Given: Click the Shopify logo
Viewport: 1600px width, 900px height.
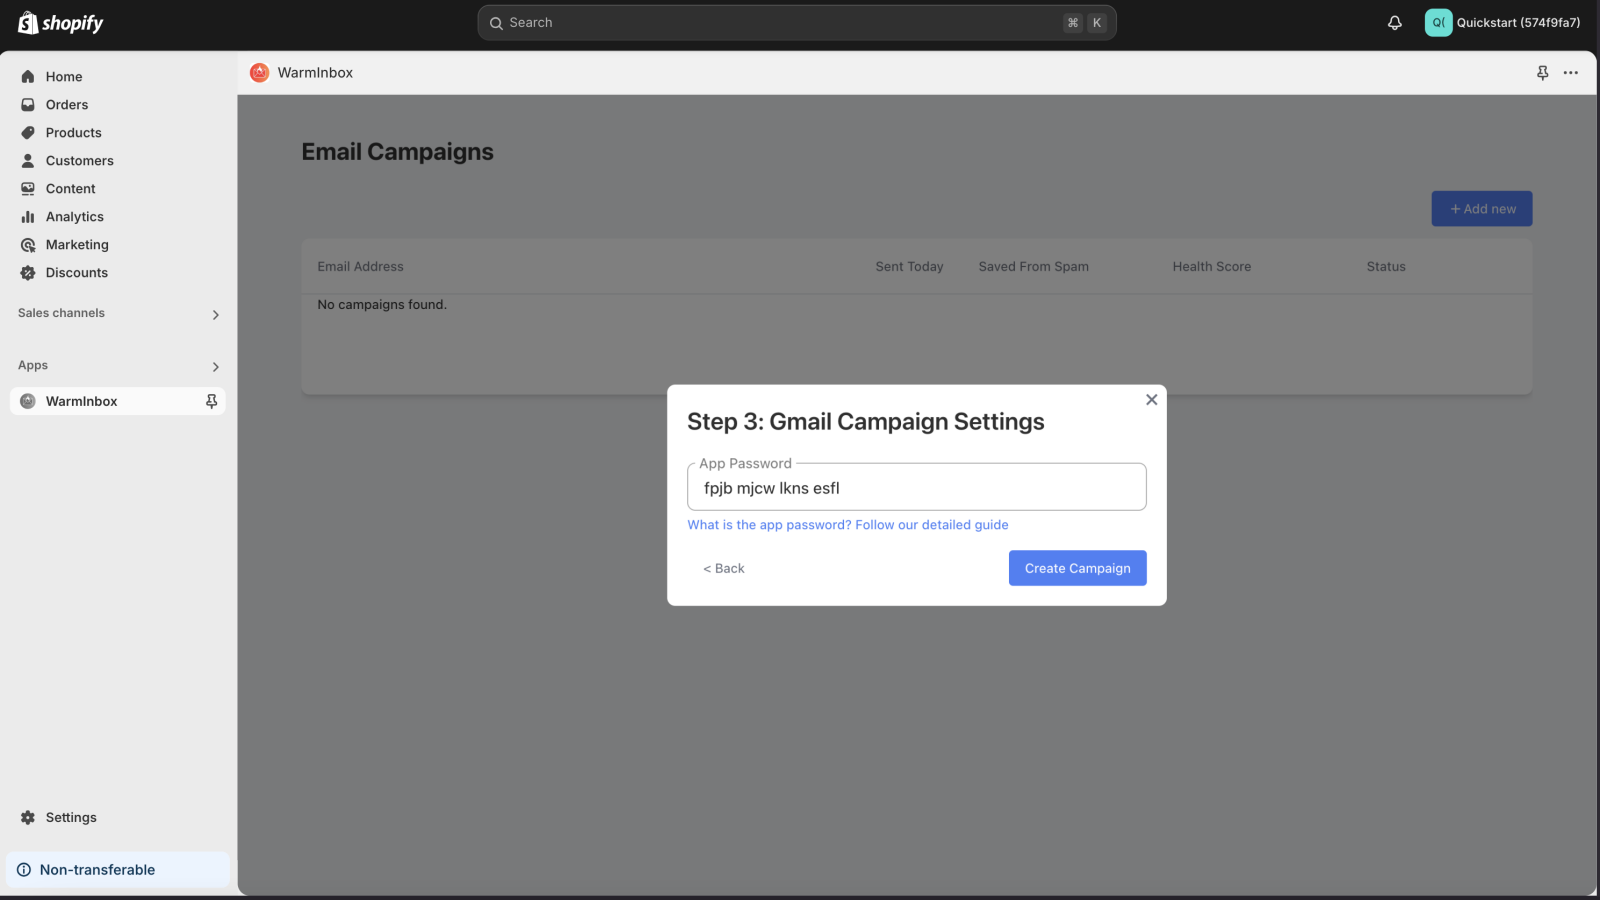Looking at the screenshot, I should [x=60, y=22].
